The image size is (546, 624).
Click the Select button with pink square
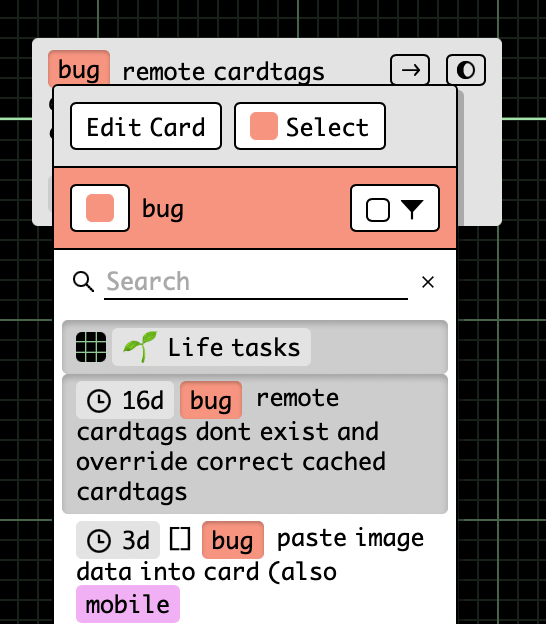310,126
